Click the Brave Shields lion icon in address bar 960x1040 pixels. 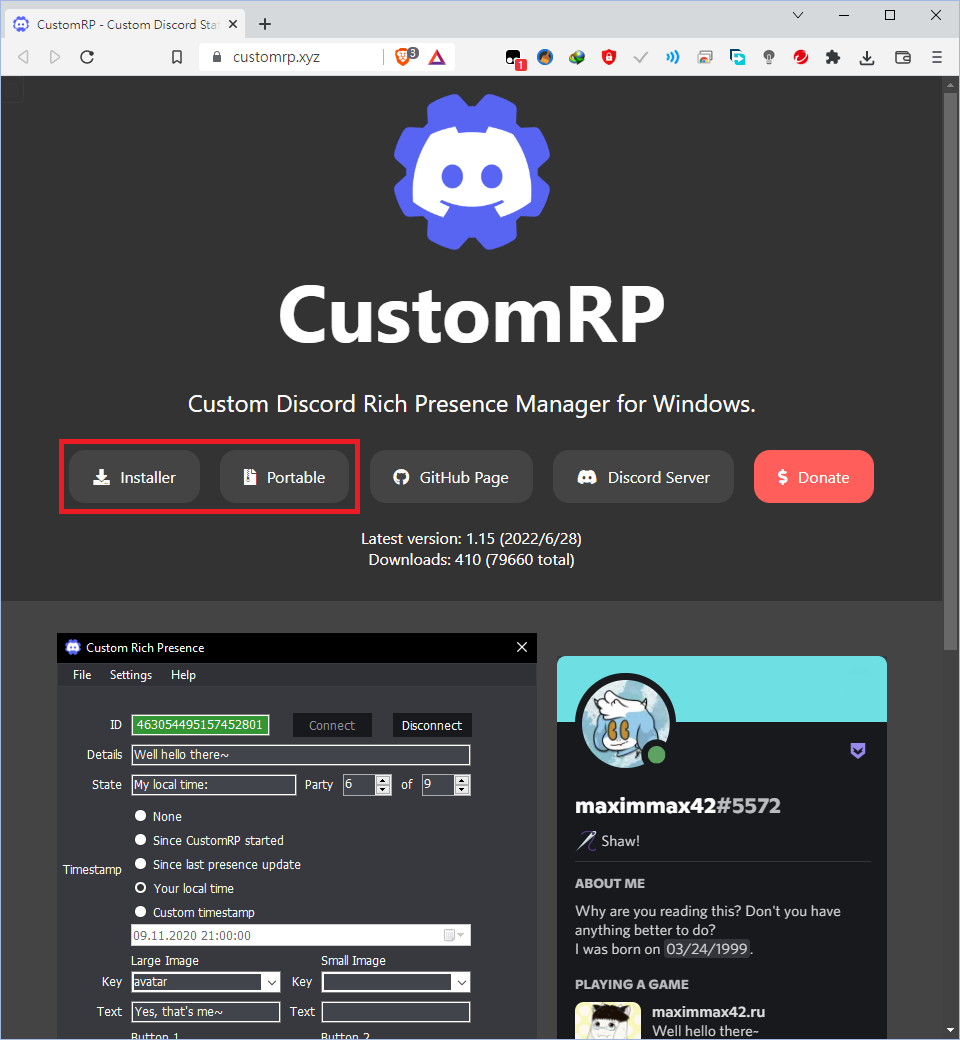(x=403, y=57)
